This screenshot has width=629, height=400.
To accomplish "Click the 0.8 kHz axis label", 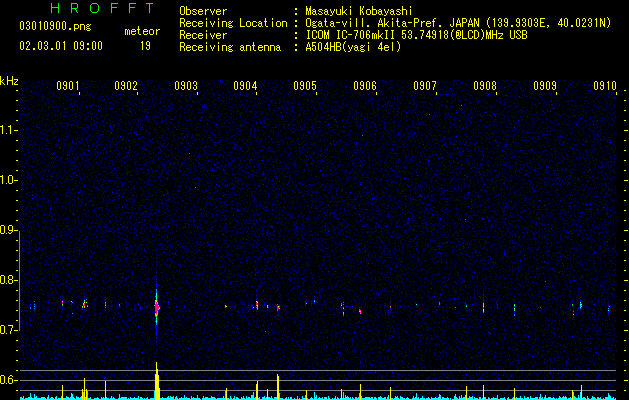I will click(x=8, y=280).
